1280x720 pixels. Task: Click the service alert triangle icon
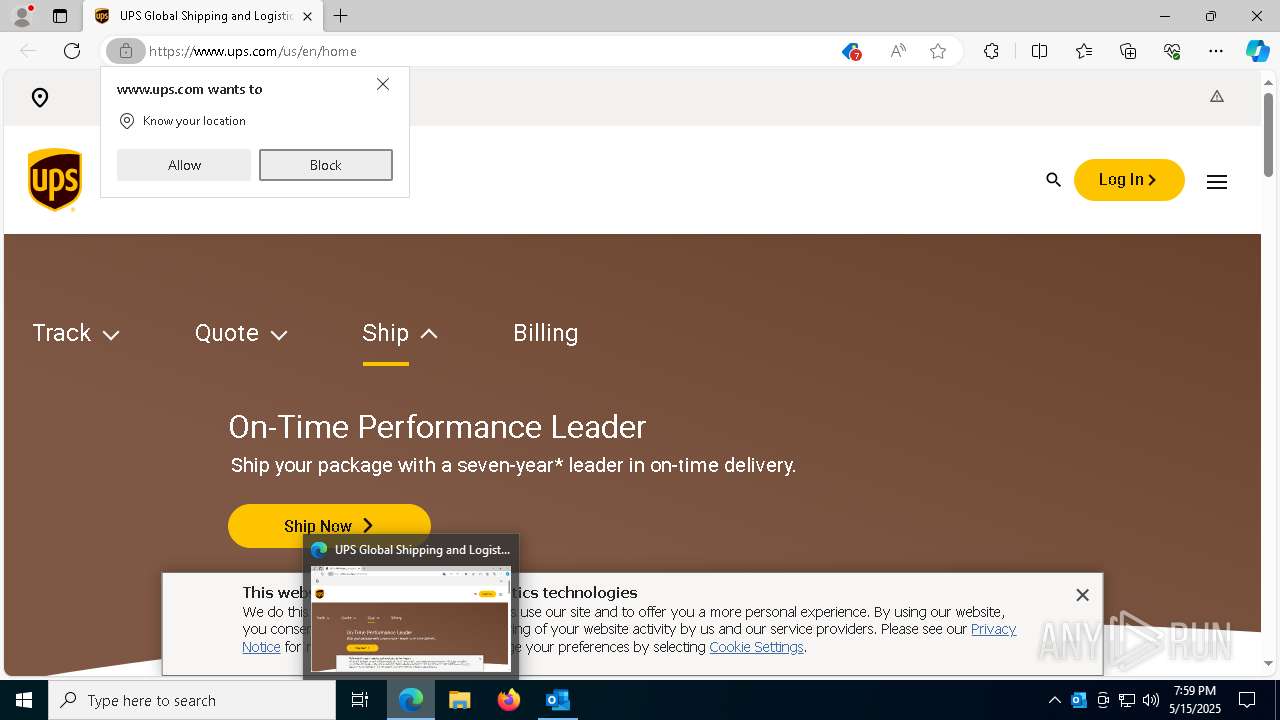pyautogui.click(x=1217, y=96)
